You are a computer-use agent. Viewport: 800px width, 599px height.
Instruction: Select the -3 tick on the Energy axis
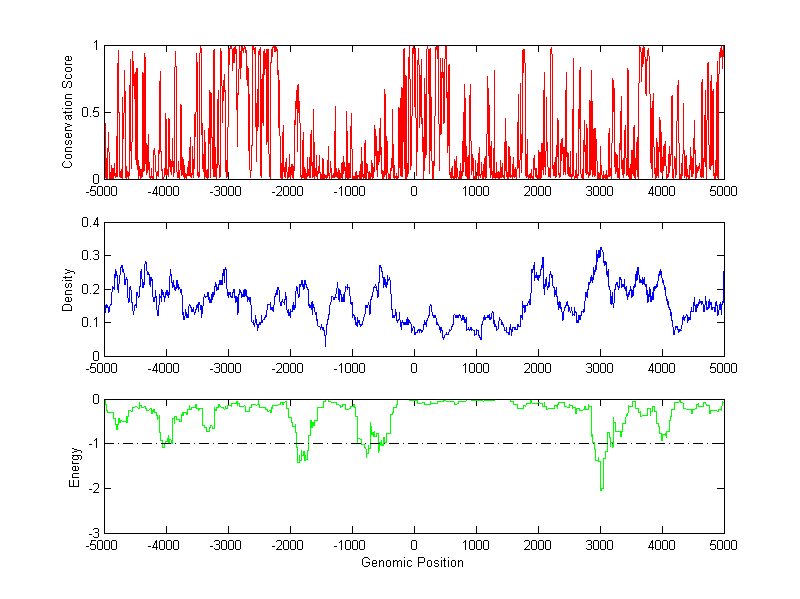[91, 533]
